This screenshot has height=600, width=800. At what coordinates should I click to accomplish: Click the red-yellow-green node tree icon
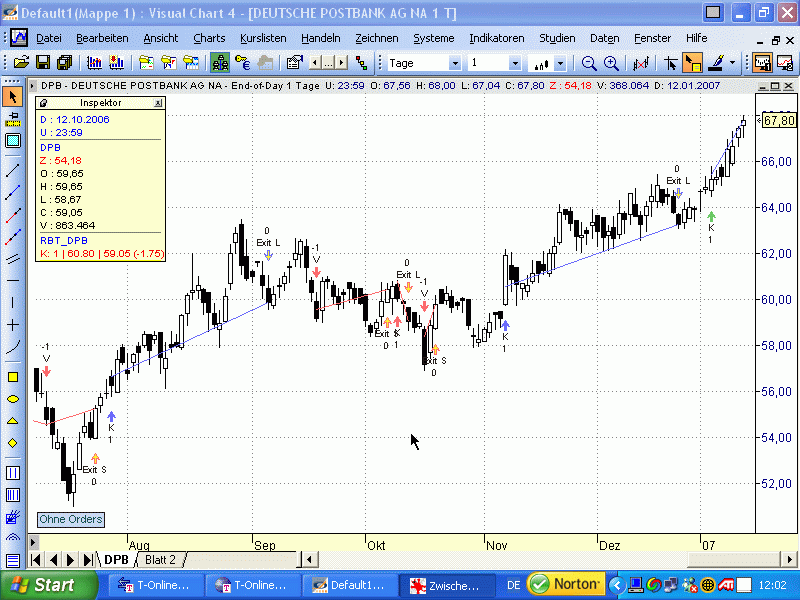pos(362,63)
